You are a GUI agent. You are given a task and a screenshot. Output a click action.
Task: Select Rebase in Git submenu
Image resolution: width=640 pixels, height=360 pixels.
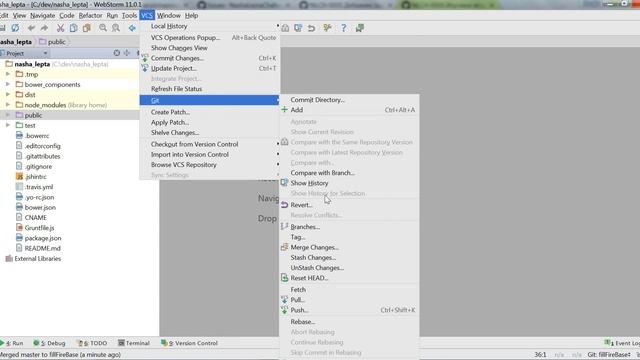click(x=349, y=322)
